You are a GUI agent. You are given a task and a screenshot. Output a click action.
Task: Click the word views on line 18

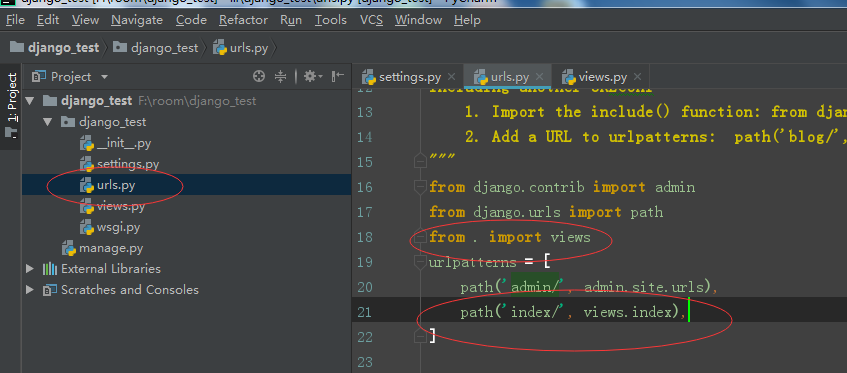pyautogui.click(x=570, y=237)
